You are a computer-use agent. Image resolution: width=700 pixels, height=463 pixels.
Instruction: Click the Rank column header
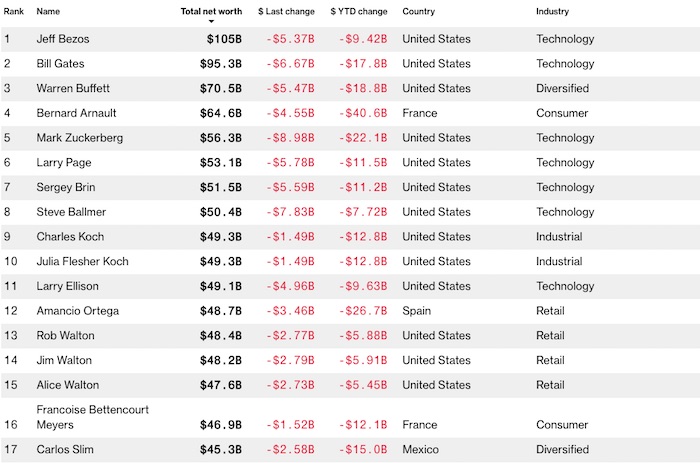click(14, 12)
